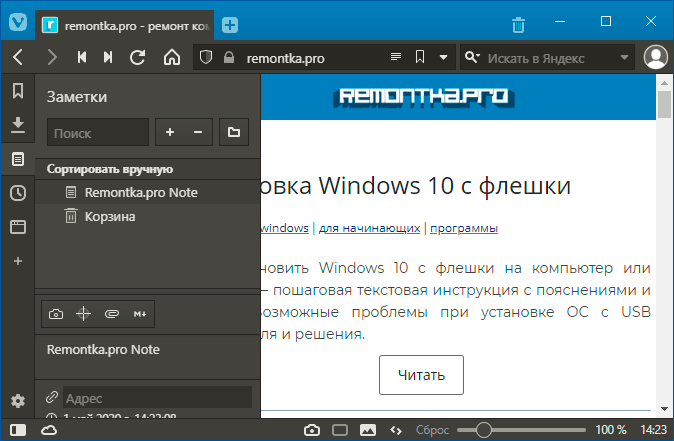Click the Remontka.pro site logo
Viewport: 674px width, 441px height.
[423, 97]
